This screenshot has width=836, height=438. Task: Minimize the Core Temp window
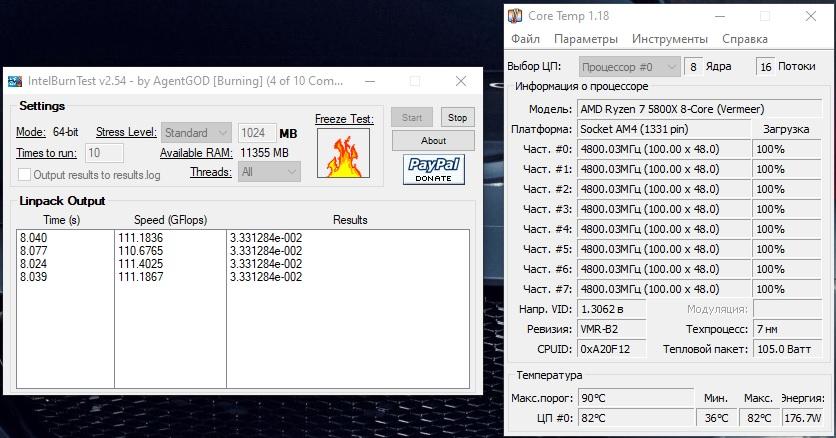pyautogui.click(x=720, y=16)
